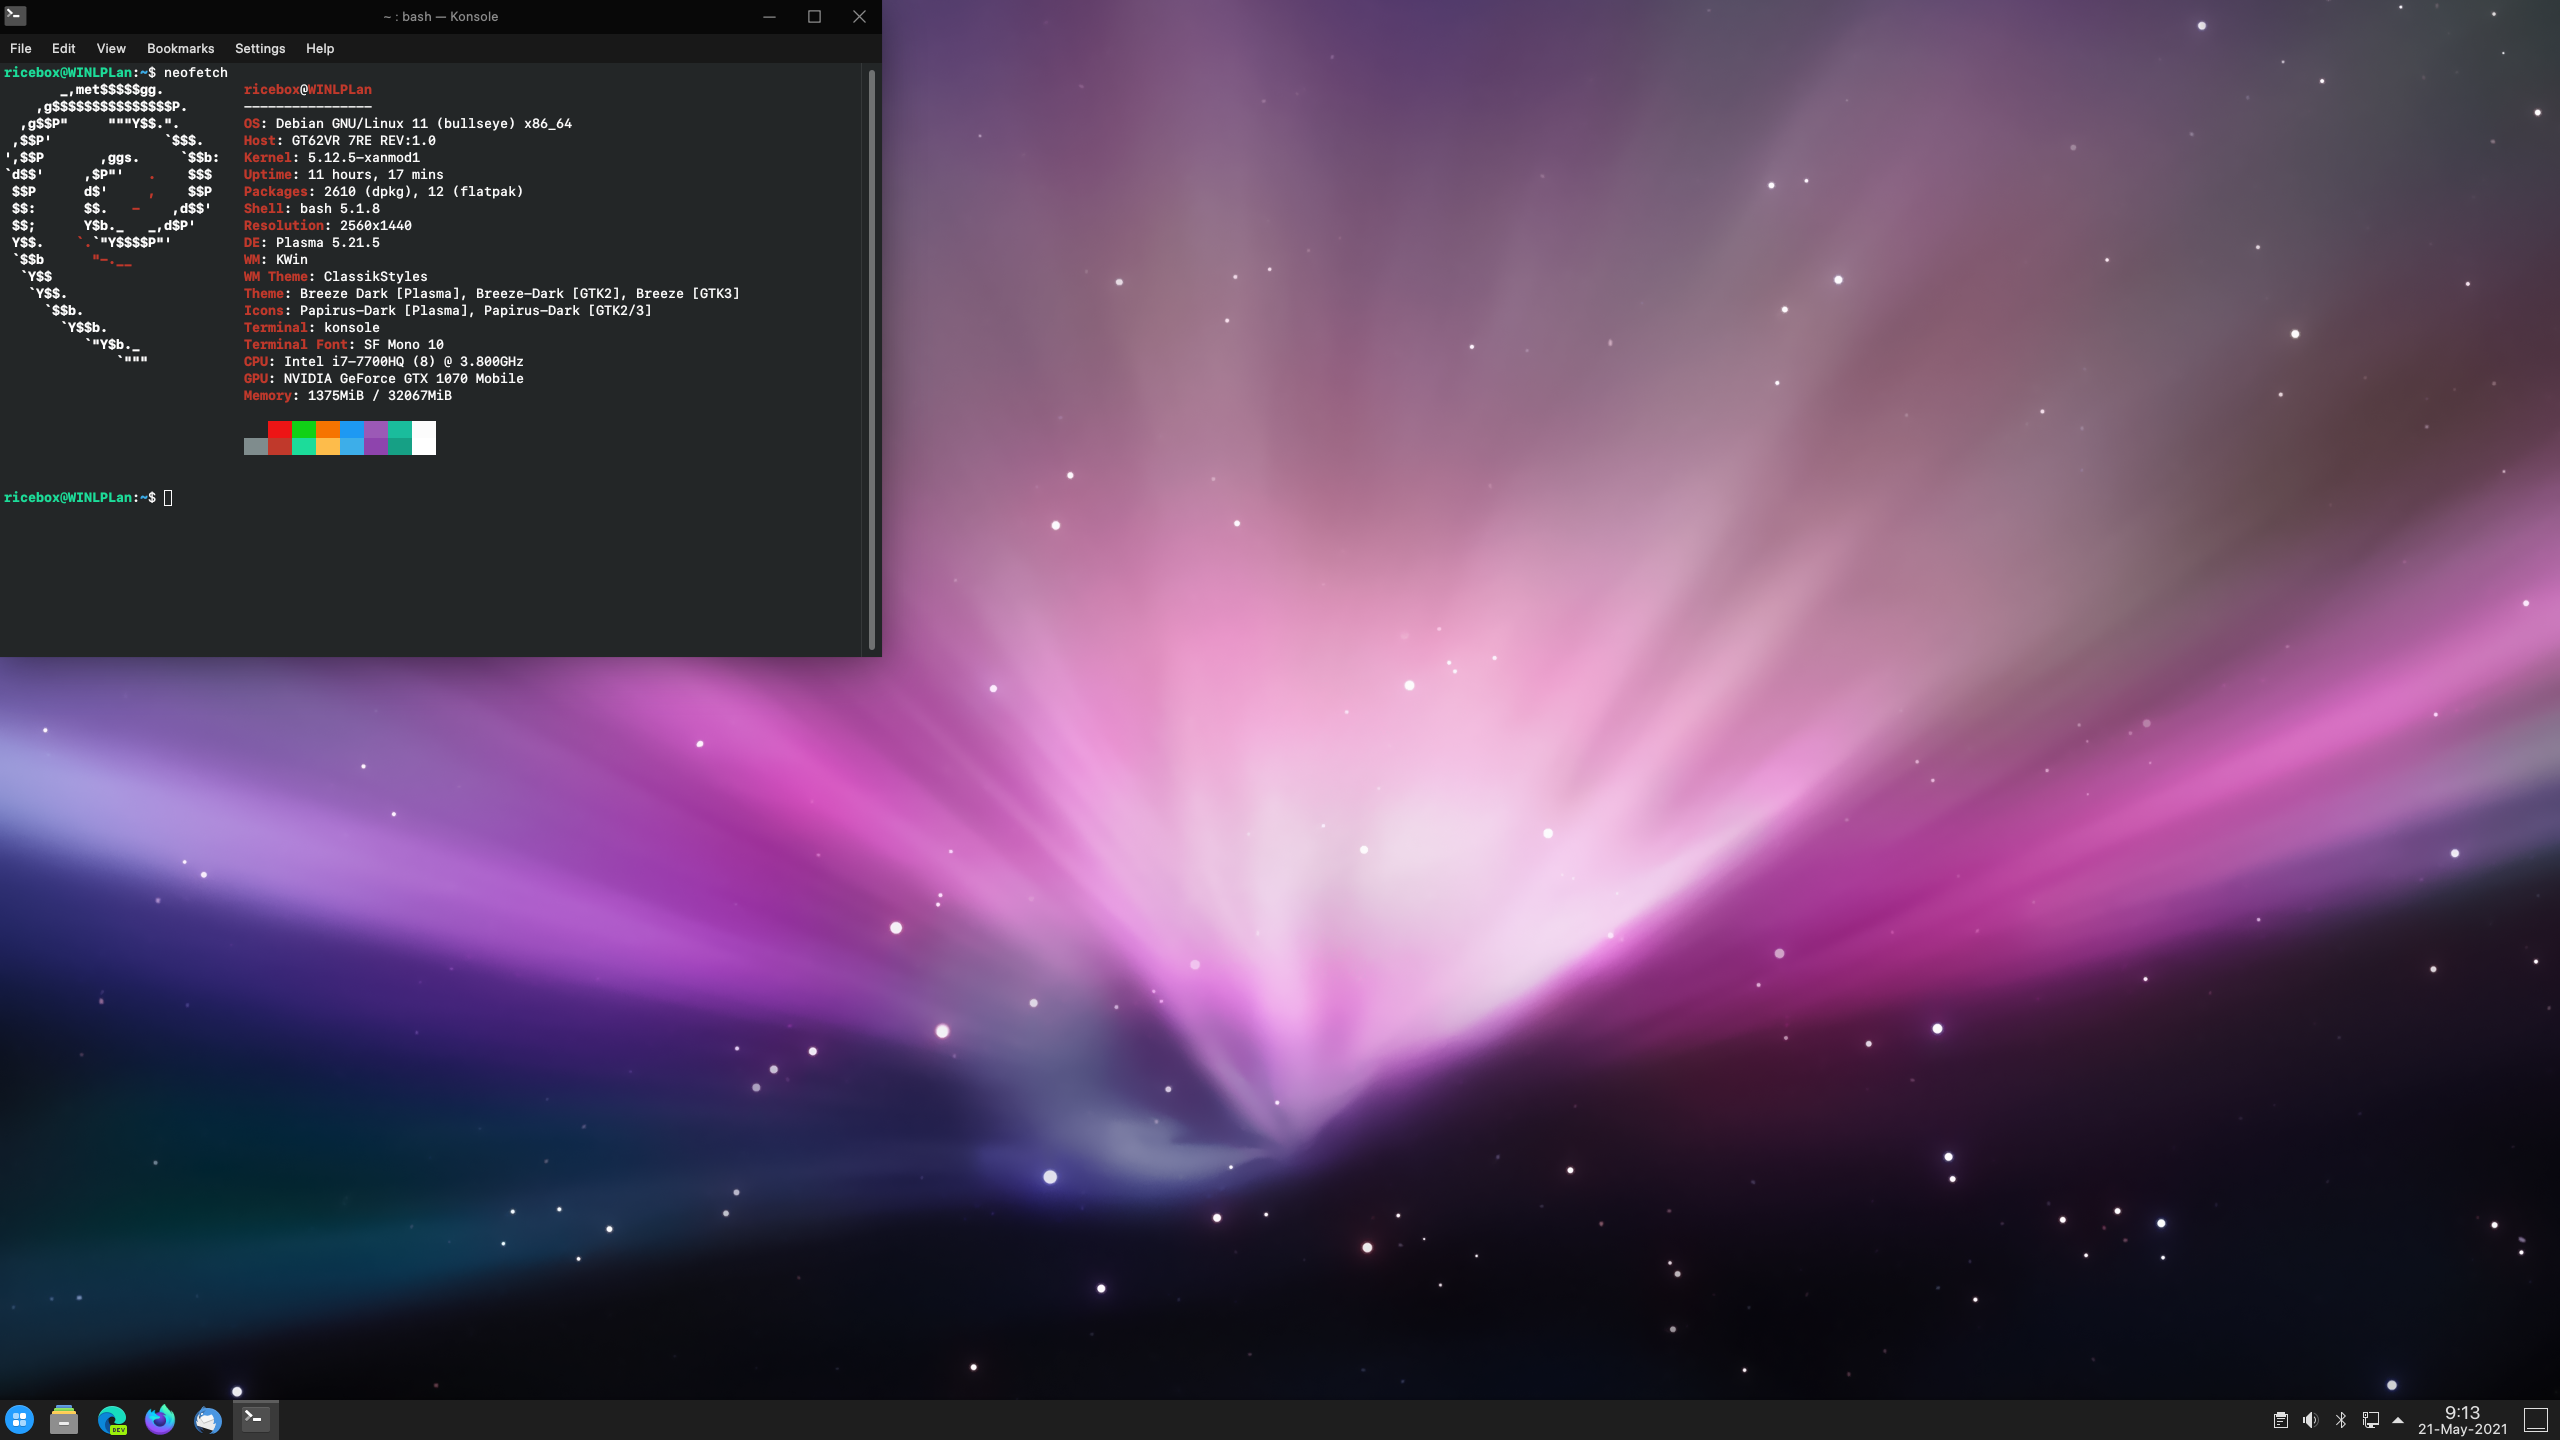Click the Konsole icon in the window titlebar
The width and height of the screenshot is (2560, 1440).
(14, 16)
